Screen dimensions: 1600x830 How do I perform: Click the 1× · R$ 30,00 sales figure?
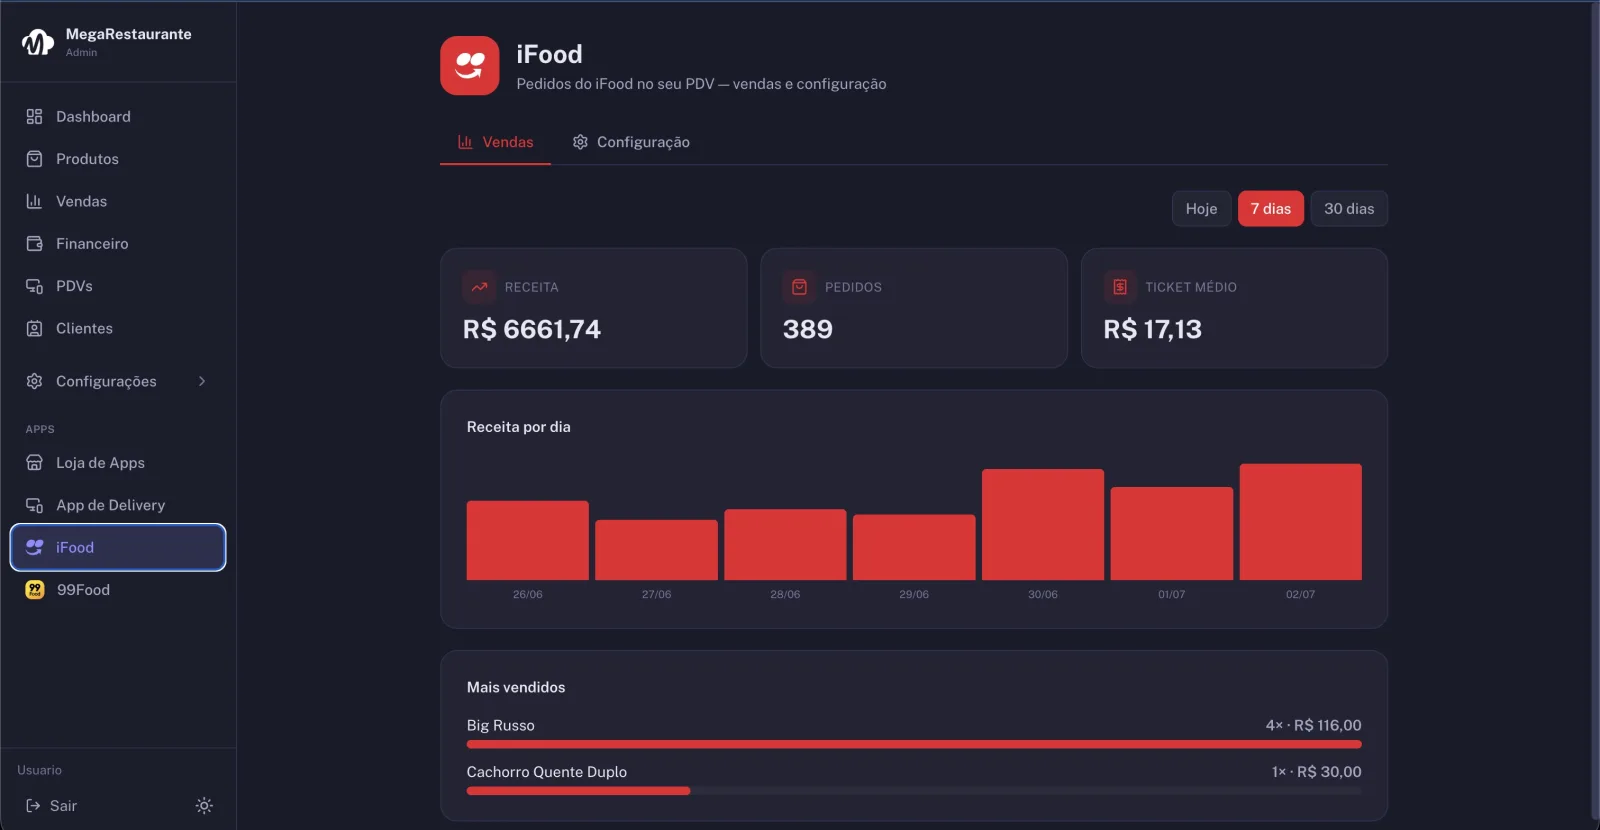pyautogui.click(x=1317, y=772)
